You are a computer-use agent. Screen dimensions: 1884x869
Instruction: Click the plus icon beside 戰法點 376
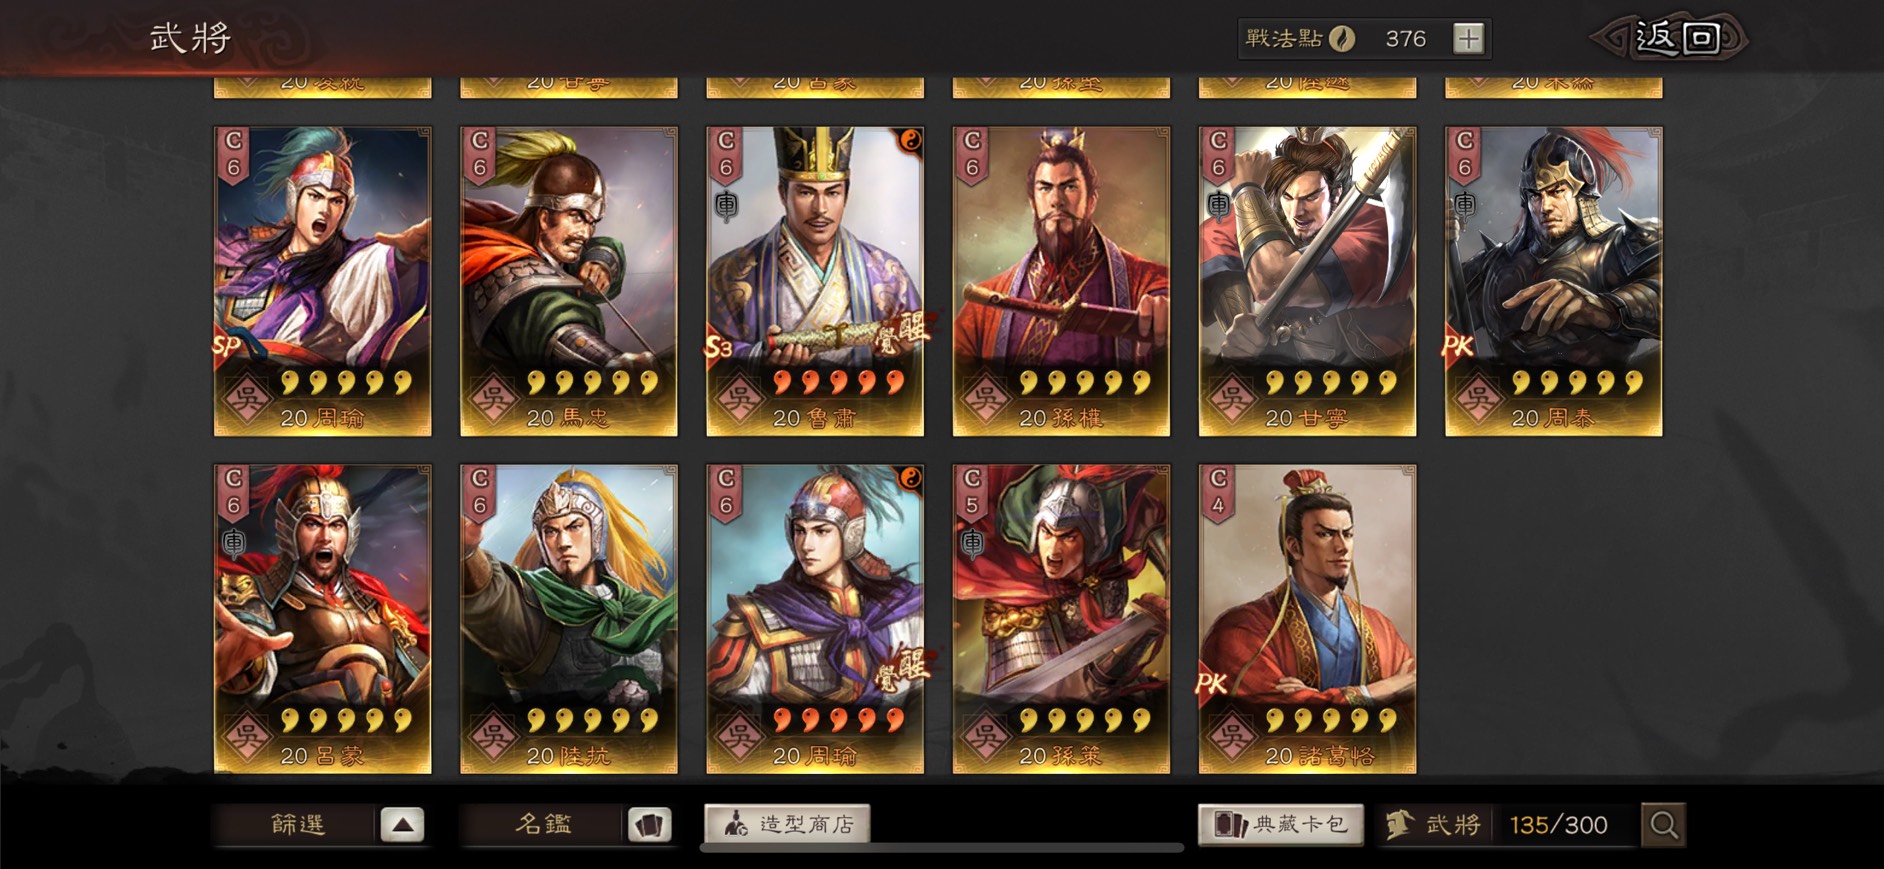pos(1468,39)
